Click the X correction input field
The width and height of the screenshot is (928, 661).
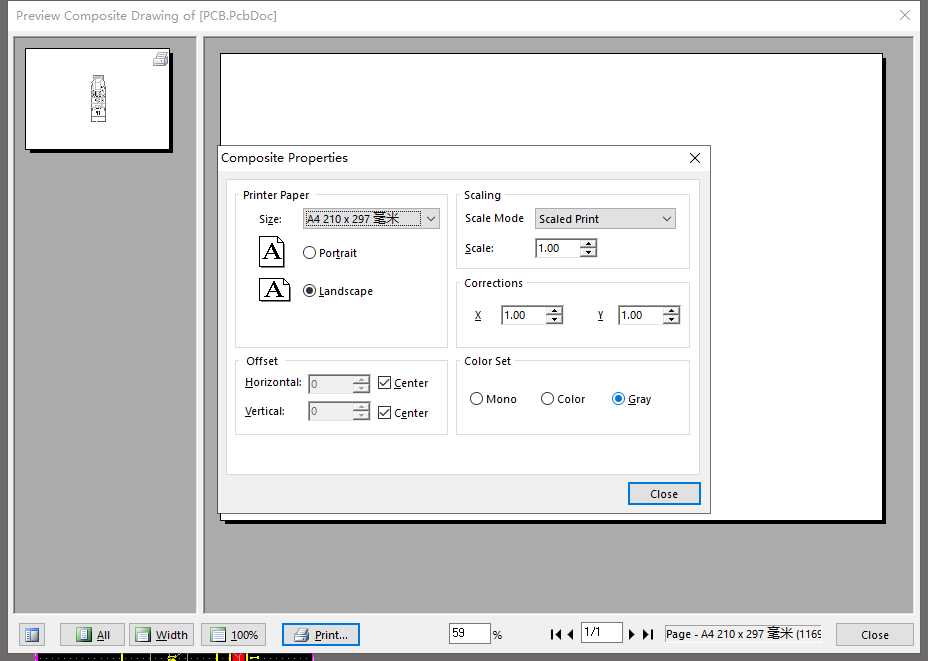point(524,315)
